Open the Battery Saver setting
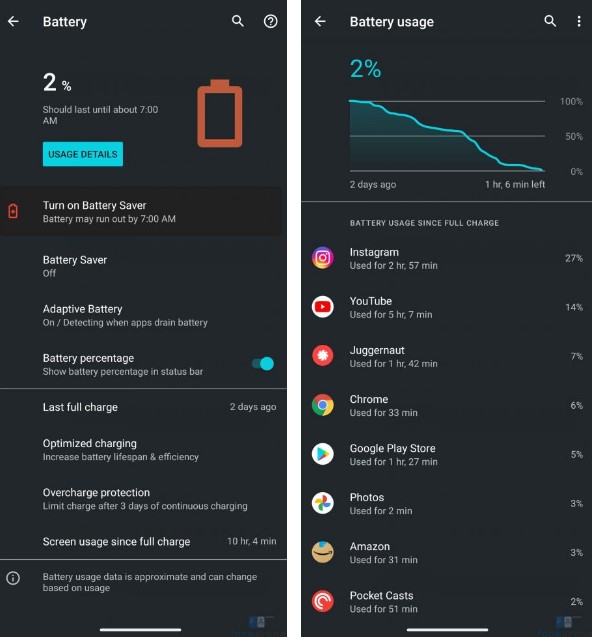 tap(143, 266)
